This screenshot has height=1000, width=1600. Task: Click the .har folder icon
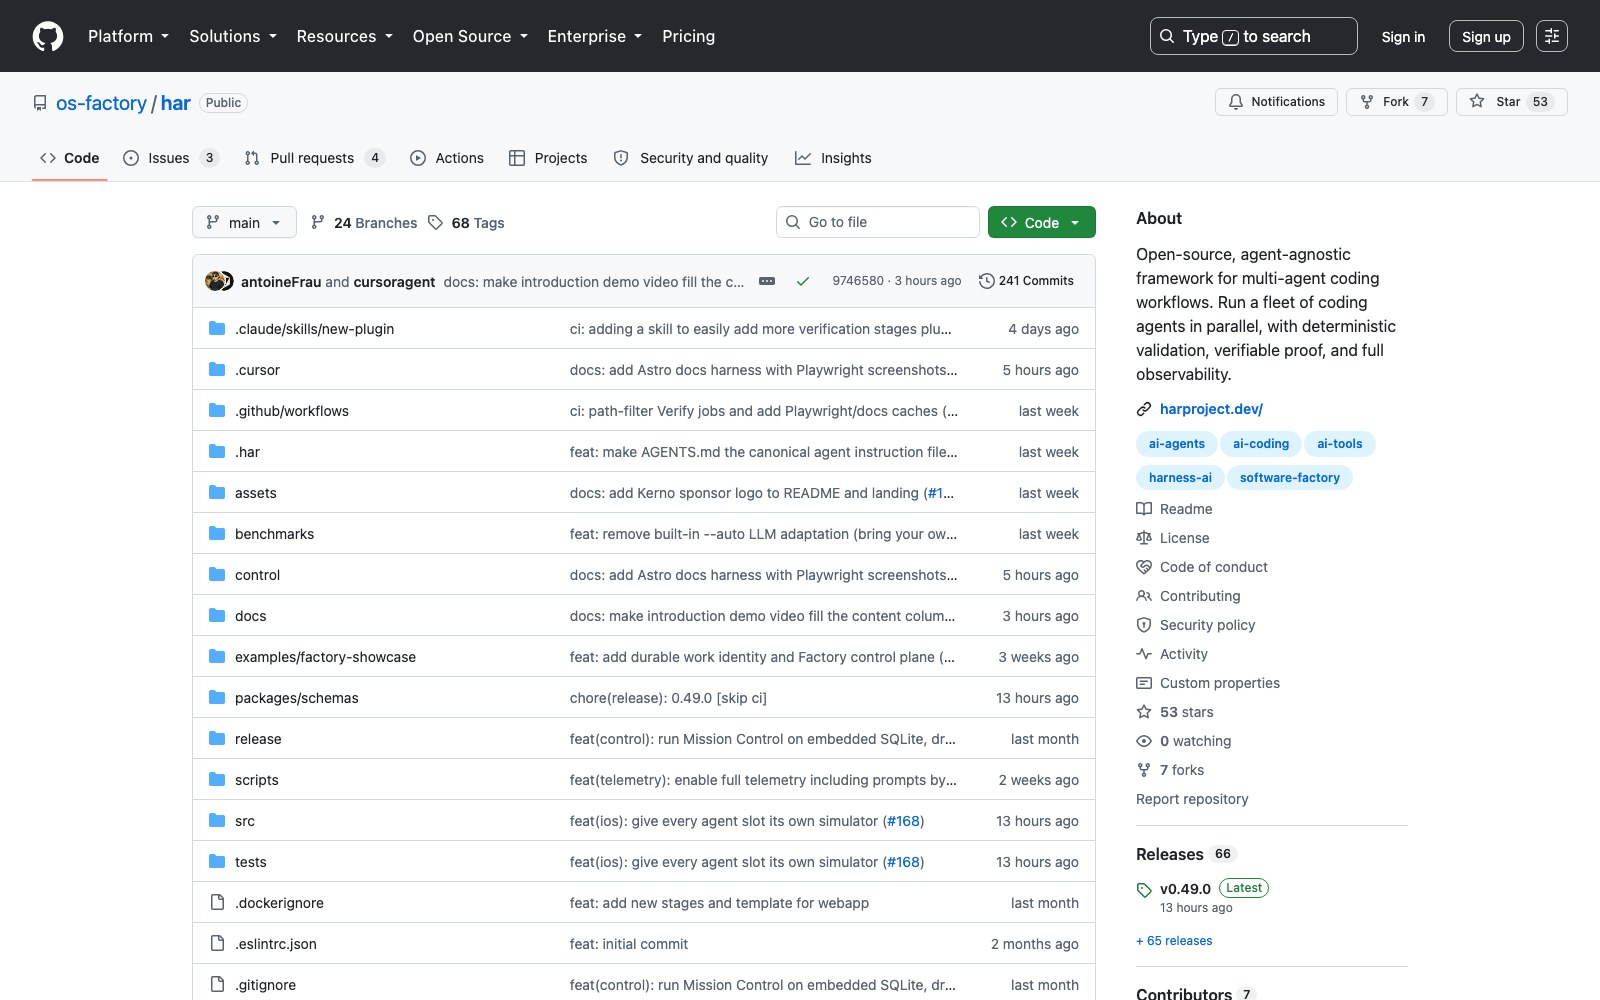click(x=217, y=451)
